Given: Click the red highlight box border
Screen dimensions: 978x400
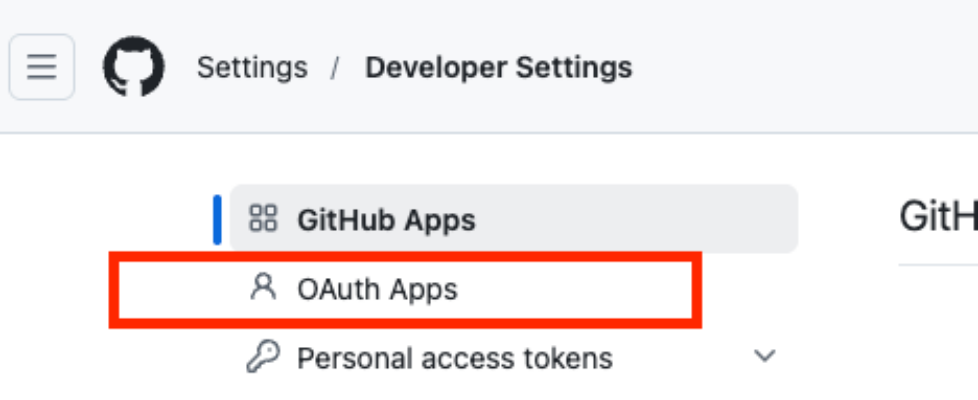Looking at the screenshot, I should click(x=400, y=257).
